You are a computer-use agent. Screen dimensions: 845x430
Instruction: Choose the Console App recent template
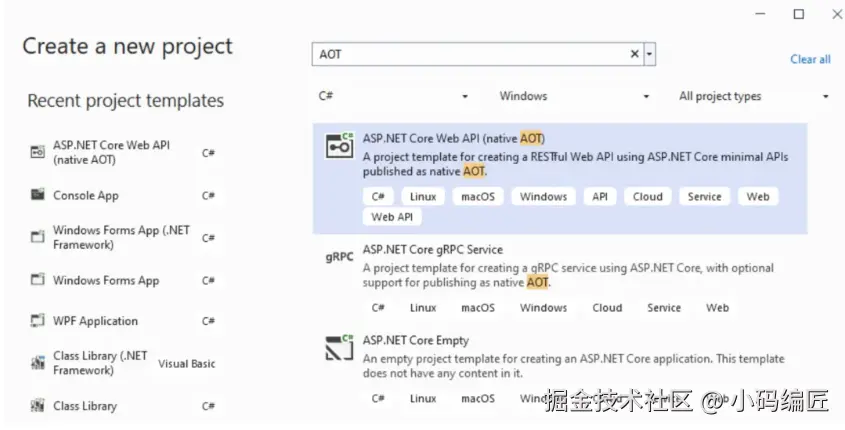pyautogui.click(x=125, y=195)
